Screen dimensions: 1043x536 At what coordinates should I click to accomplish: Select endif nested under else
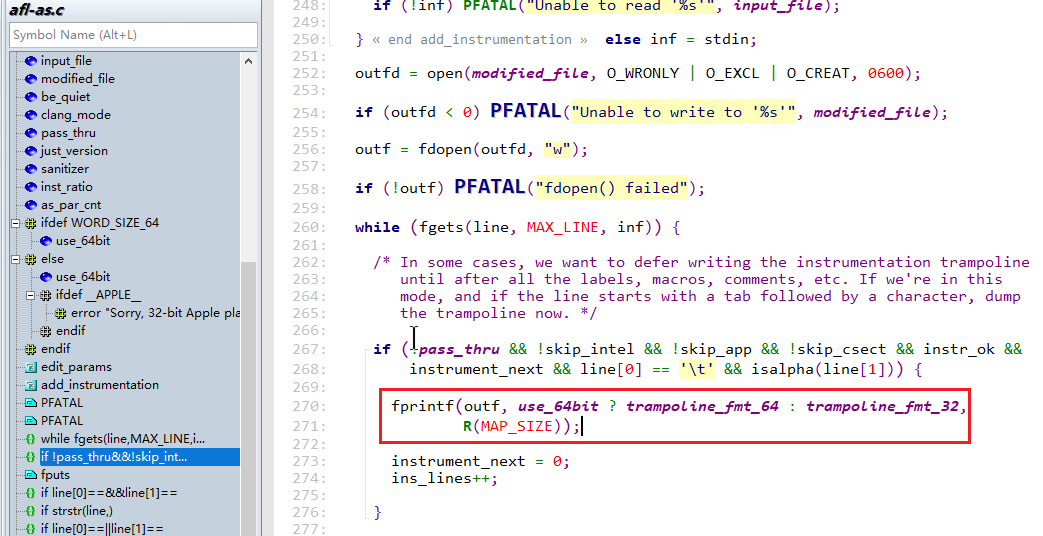click(71, 331)
